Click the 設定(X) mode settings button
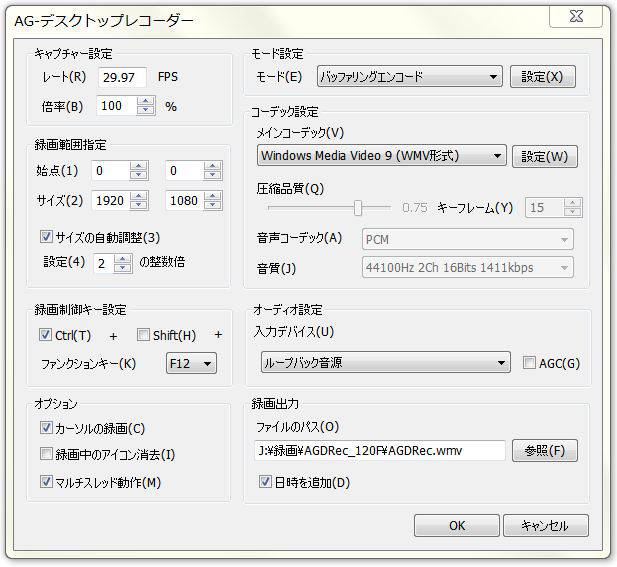 tap(543, 76)
